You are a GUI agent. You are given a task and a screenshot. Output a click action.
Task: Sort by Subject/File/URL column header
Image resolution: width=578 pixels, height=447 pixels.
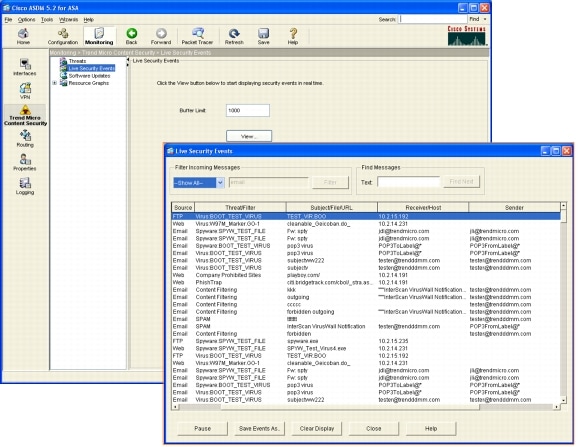(x=331, y=207)
